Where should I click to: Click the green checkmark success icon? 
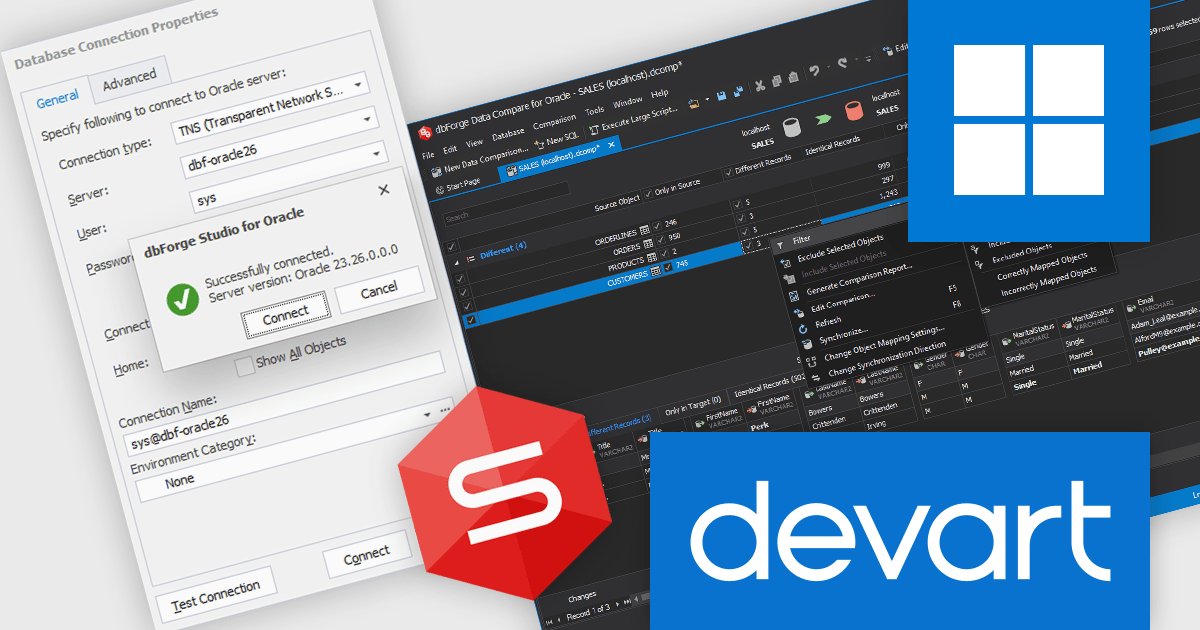coord(182,299)
